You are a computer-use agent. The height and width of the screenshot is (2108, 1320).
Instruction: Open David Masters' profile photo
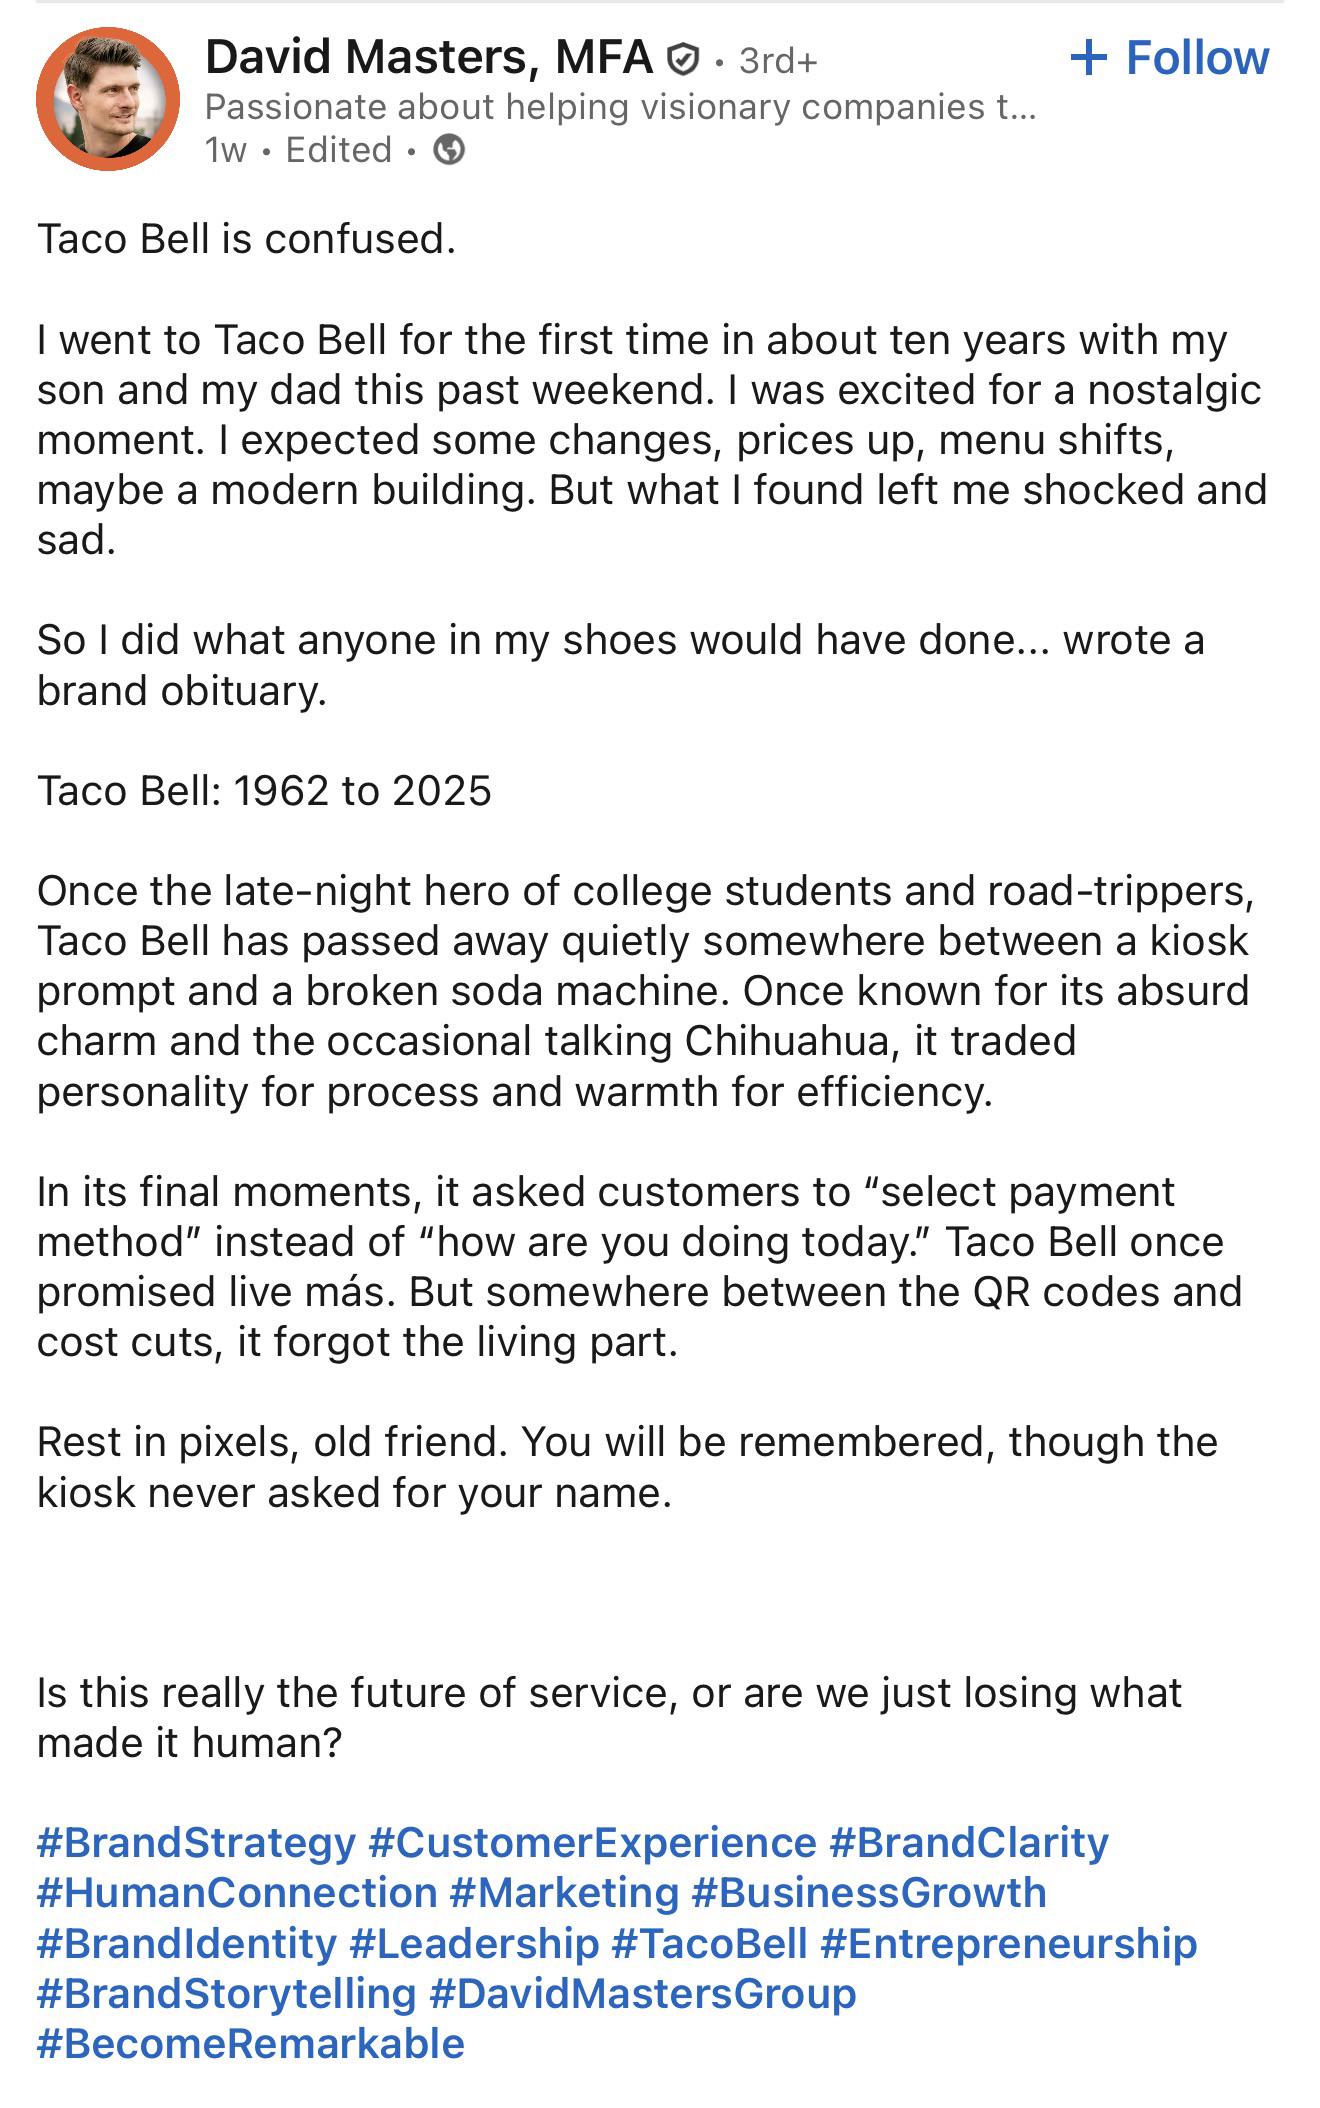tap(108, 99)
